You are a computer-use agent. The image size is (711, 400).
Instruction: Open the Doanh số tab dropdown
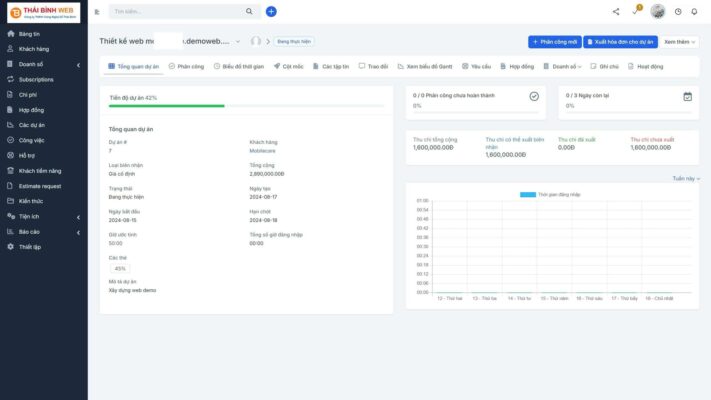click(562, 66)
